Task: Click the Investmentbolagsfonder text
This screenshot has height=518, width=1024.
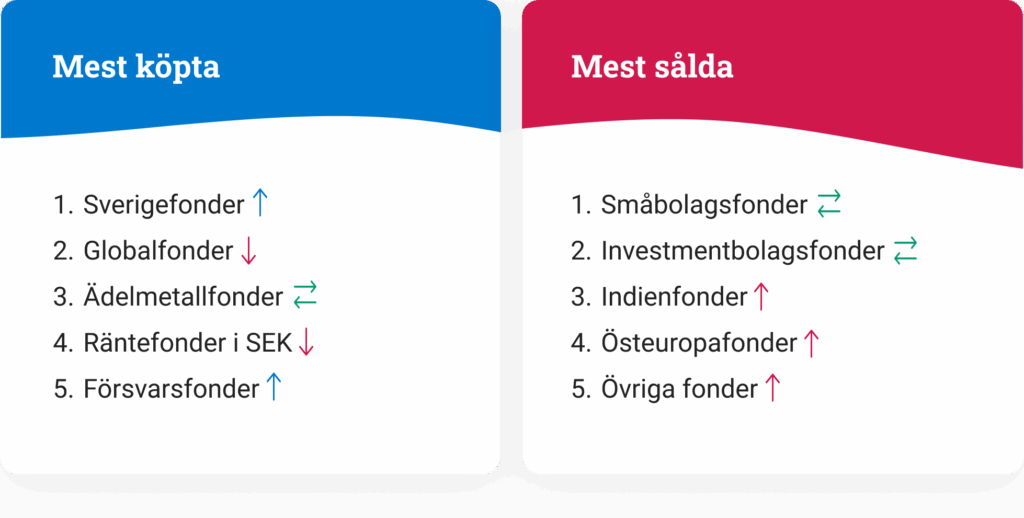Action: coord(742,251)
